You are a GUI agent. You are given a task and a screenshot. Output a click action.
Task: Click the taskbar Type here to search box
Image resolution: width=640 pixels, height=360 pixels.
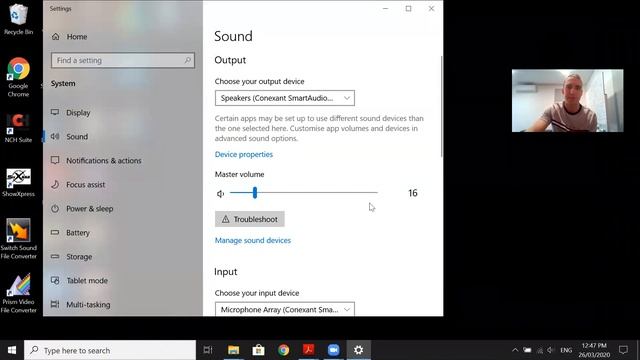click(x=110, y=350)
